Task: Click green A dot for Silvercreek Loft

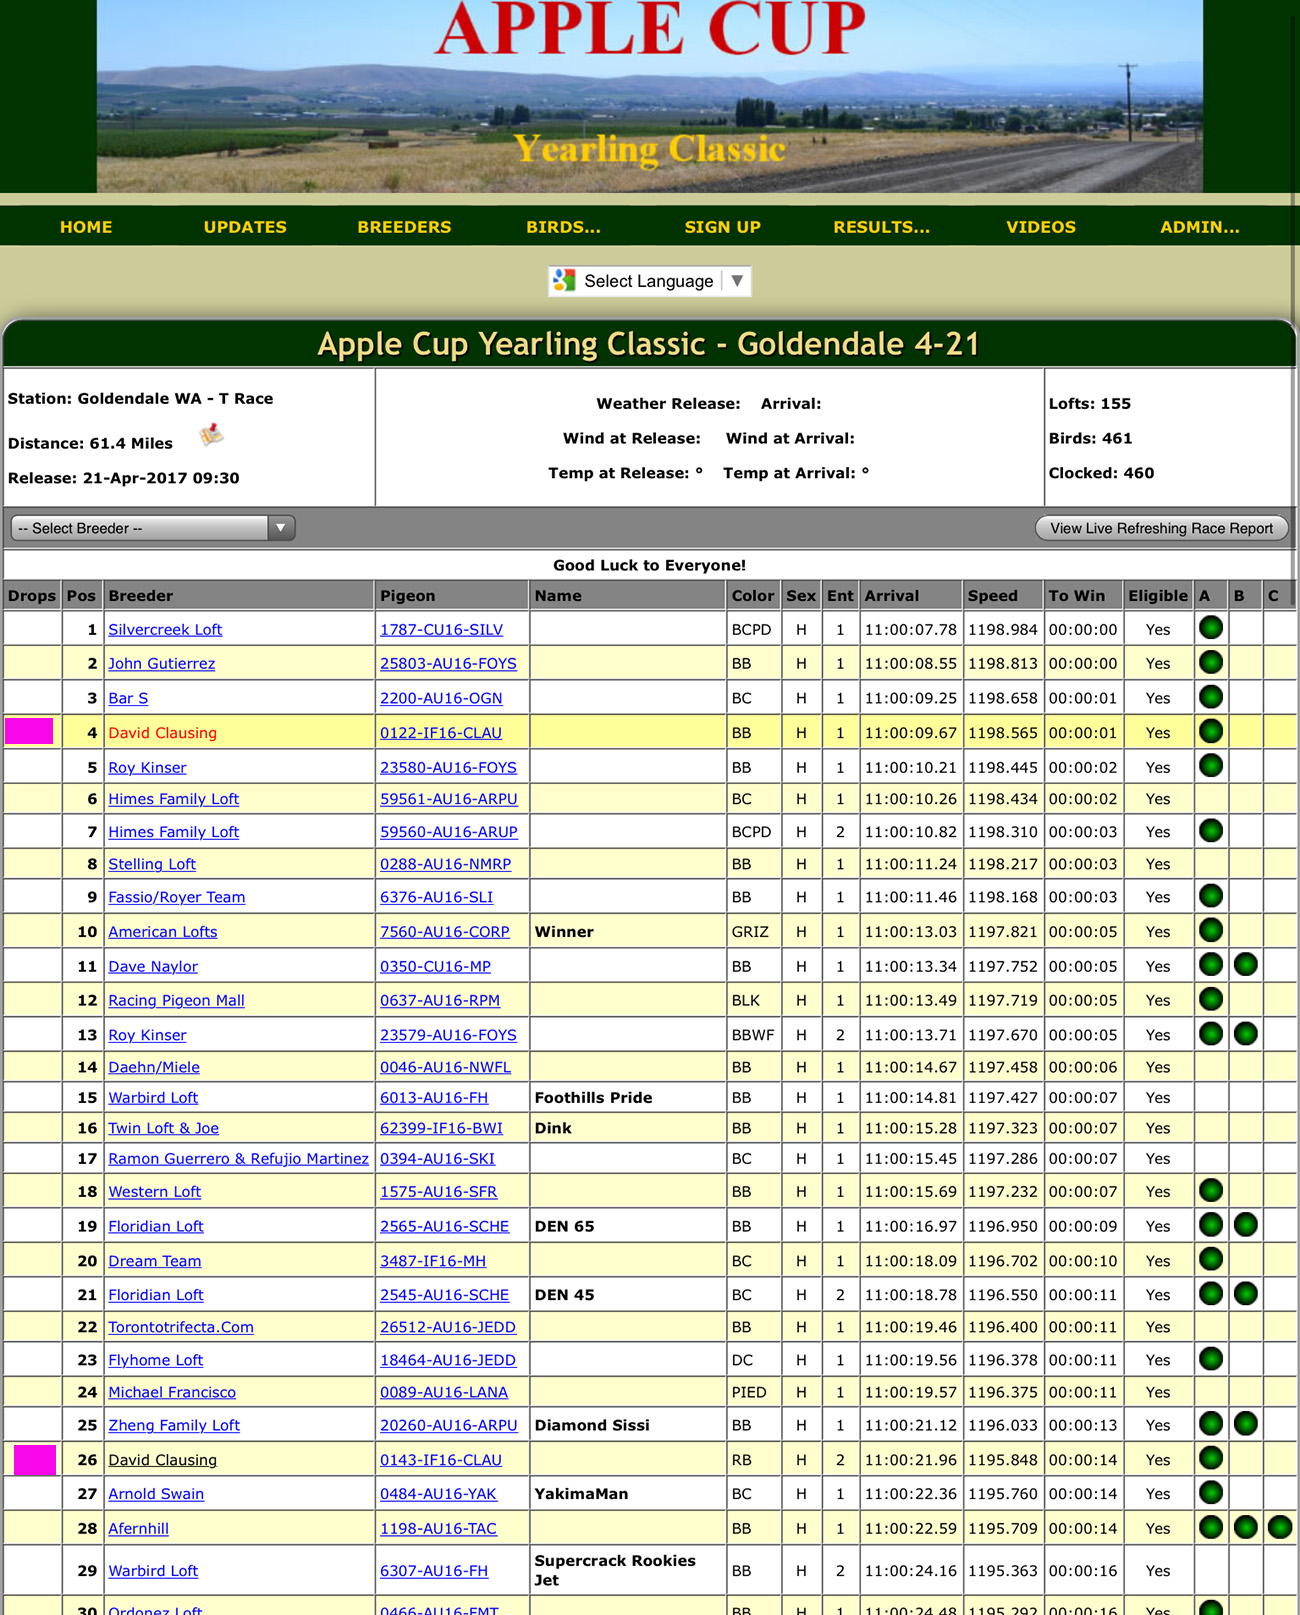Action: pyautogui.click(x=1210, y=628)
